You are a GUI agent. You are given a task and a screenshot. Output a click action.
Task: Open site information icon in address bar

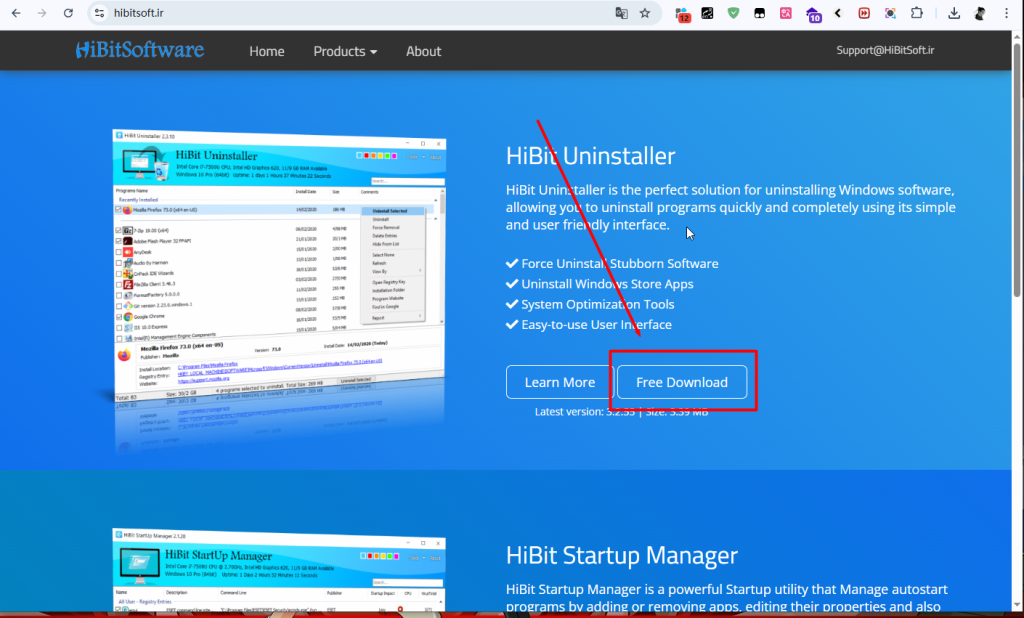coord(99,13)
